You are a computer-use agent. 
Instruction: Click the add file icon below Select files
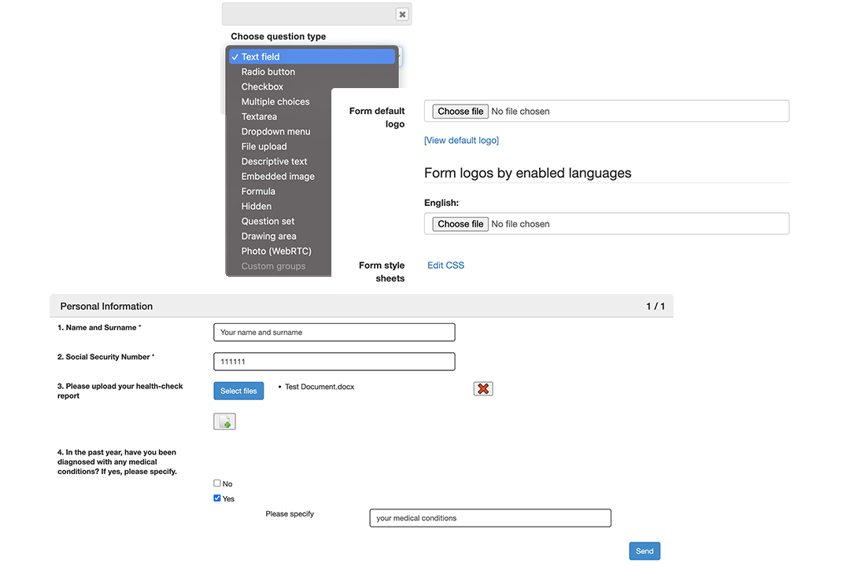[224, 422]
